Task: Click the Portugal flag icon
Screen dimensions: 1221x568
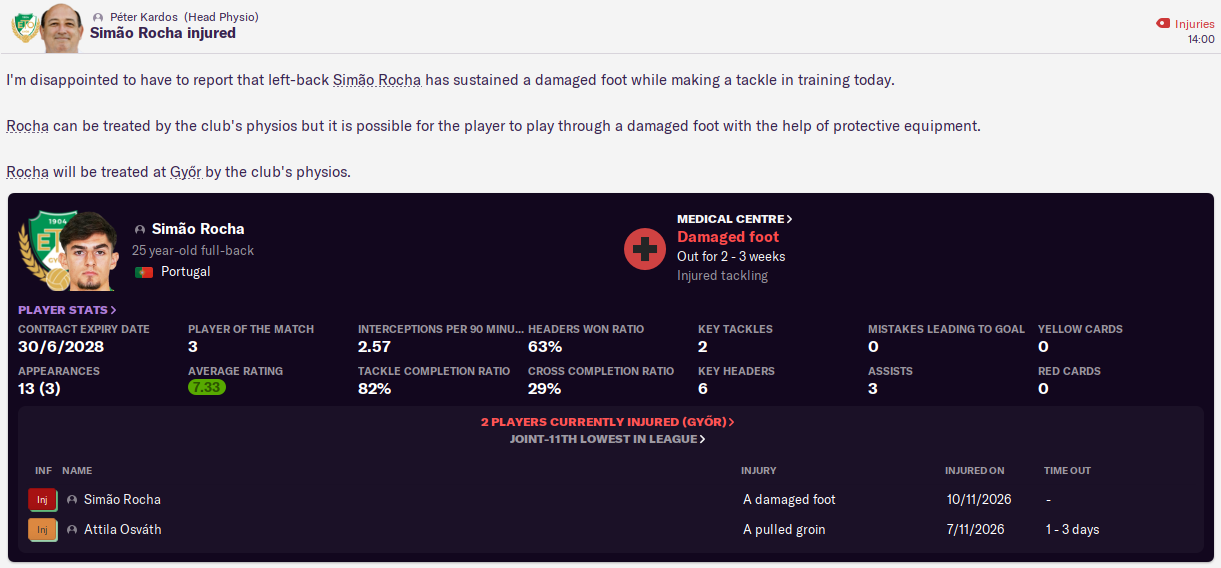Action: 144,272
